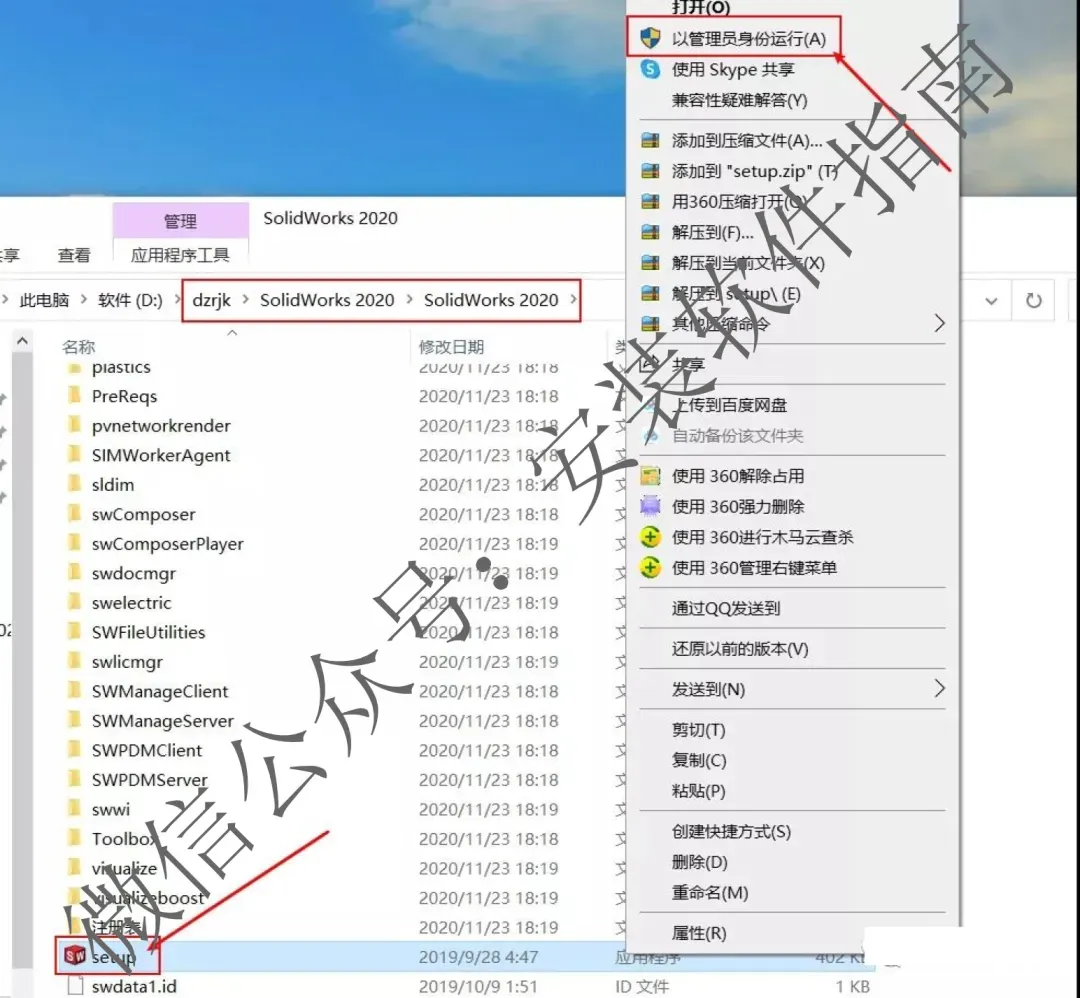Switch to 管理 ribbon tab
This screenshot has height=998, width=1080.
point(180,221)
